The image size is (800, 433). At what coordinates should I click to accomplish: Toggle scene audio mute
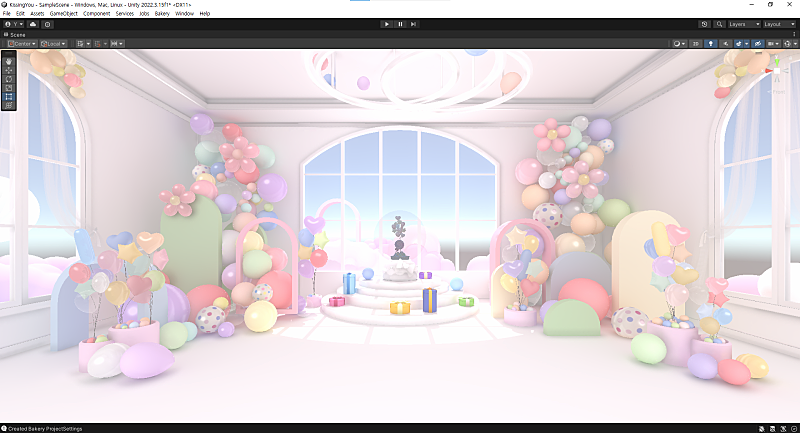pyautogui.click(x=724, y=44)
